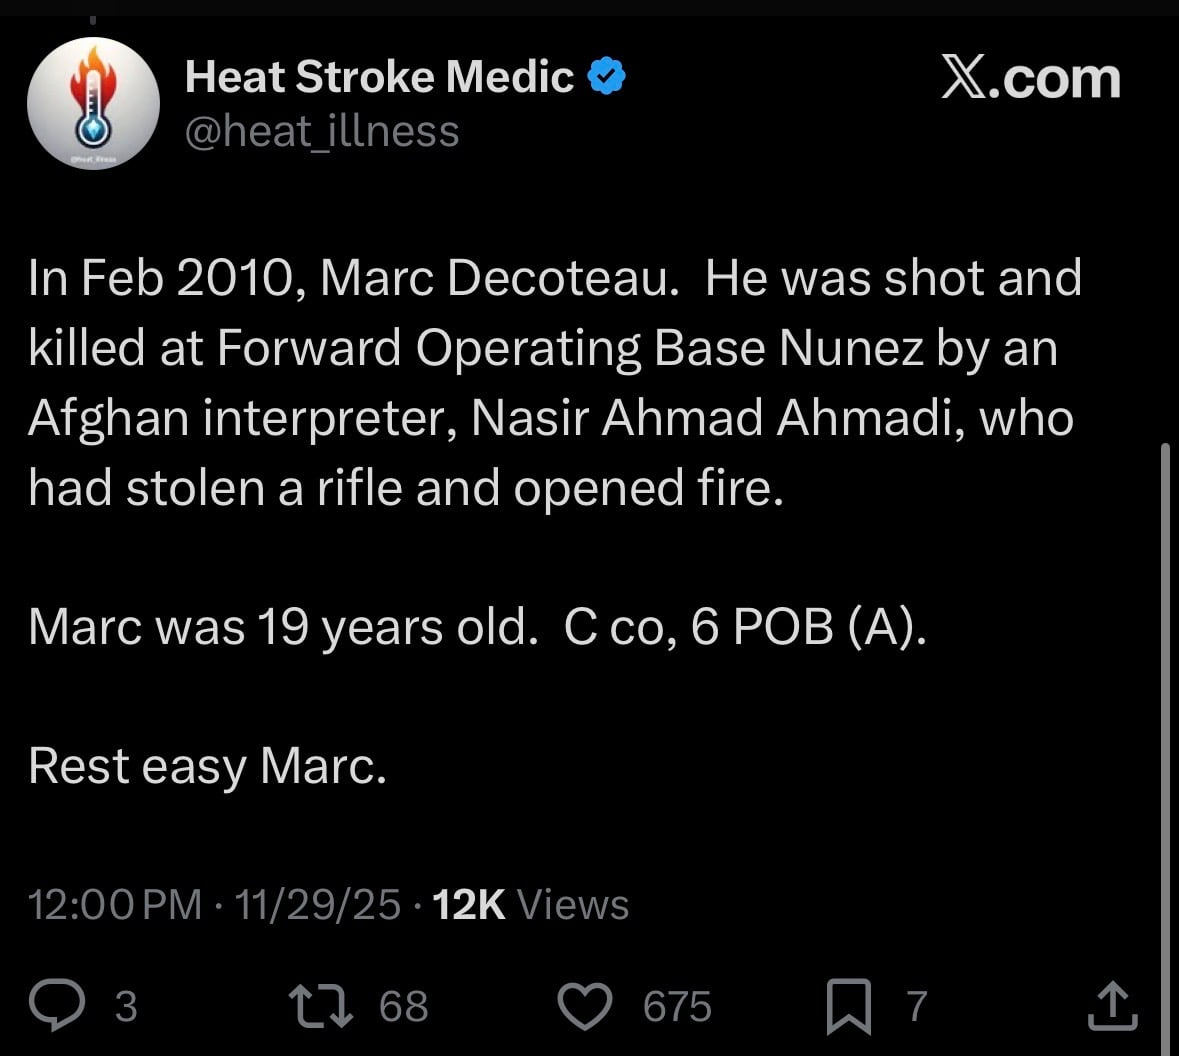Click the @heat_illness handle
This screenshot has width=1179, height=1056.
322,131
